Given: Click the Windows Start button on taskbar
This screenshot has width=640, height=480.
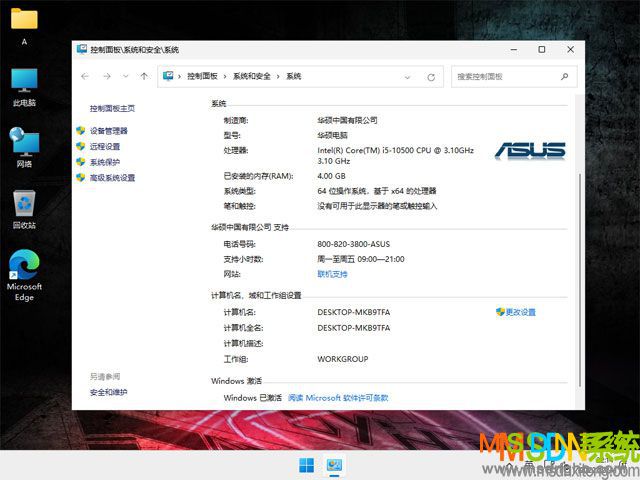Looking at the screenshot, I should pyautogui.click(x=307, y=465).
